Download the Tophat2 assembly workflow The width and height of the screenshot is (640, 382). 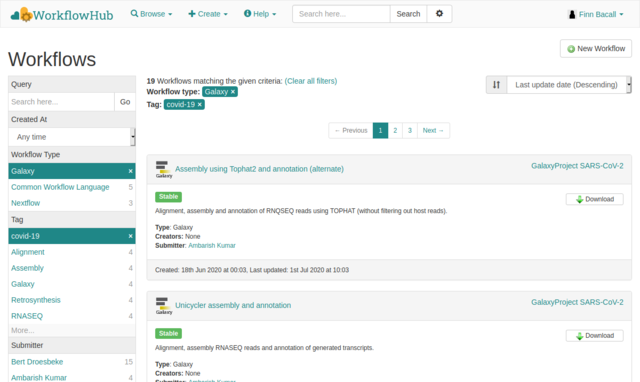click(594, 199)
